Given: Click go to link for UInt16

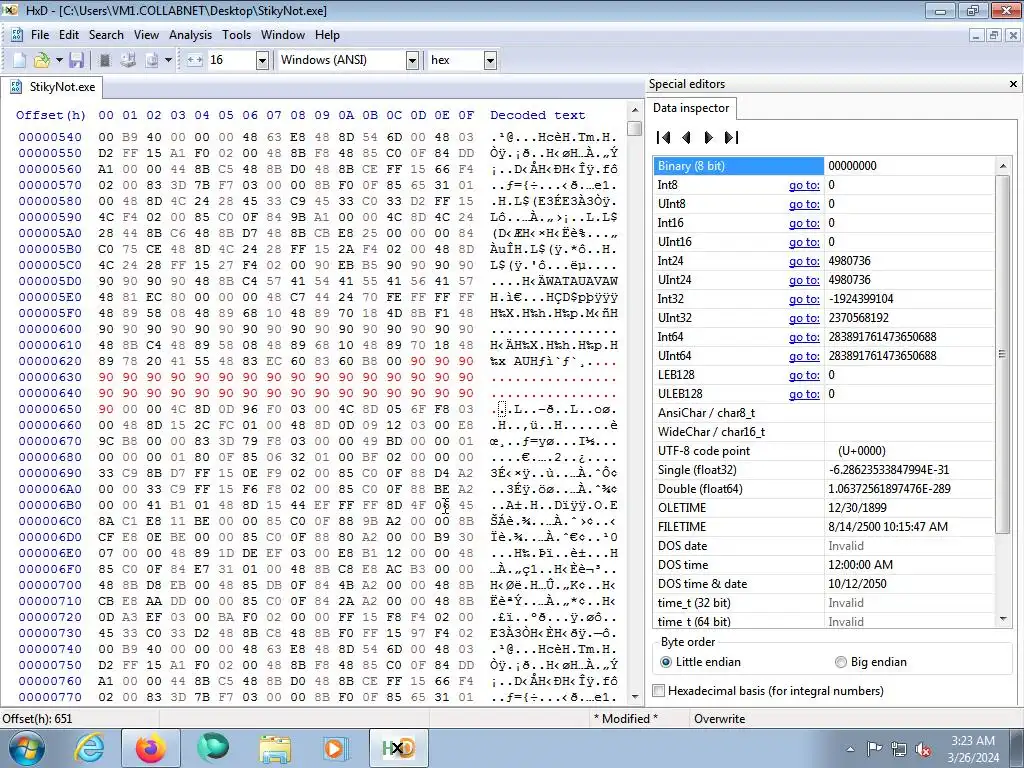Looking at the screenshot, I should (x=804, y=242).
